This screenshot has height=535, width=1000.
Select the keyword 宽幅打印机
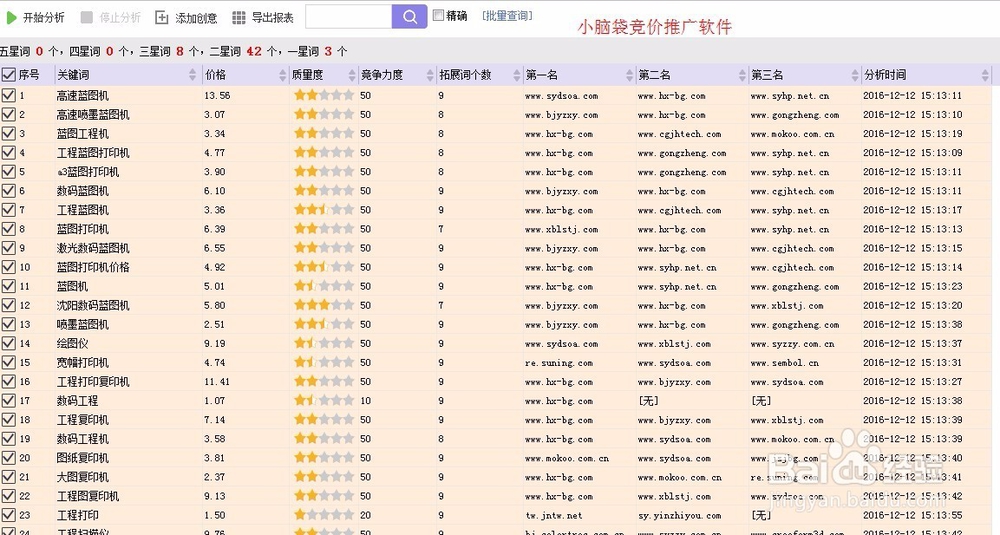pyautogui.click(x=82, y=362)
